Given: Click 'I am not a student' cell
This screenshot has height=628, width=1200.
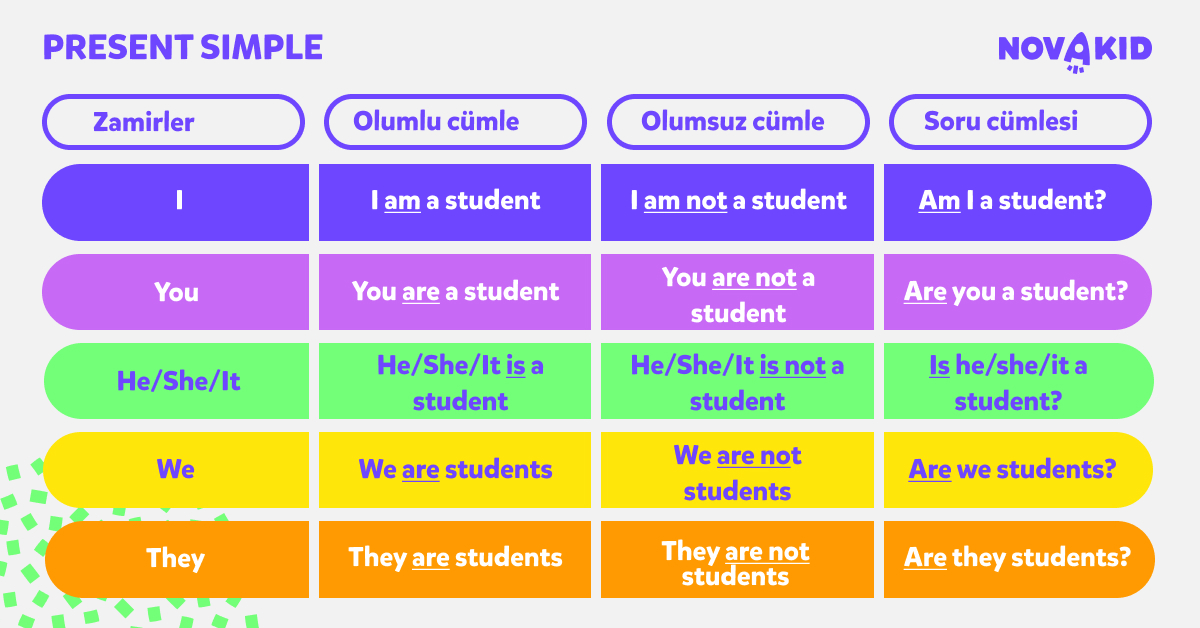Looking at the screenshot, I should pos(738,201).
